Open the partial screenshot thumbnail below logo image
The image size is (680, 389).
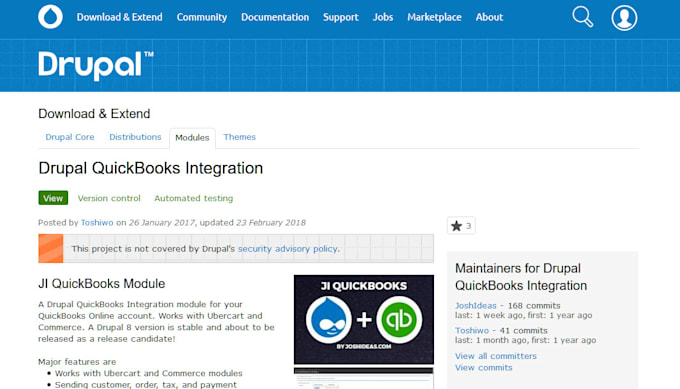pyautogui.click(x=363, y=378)
